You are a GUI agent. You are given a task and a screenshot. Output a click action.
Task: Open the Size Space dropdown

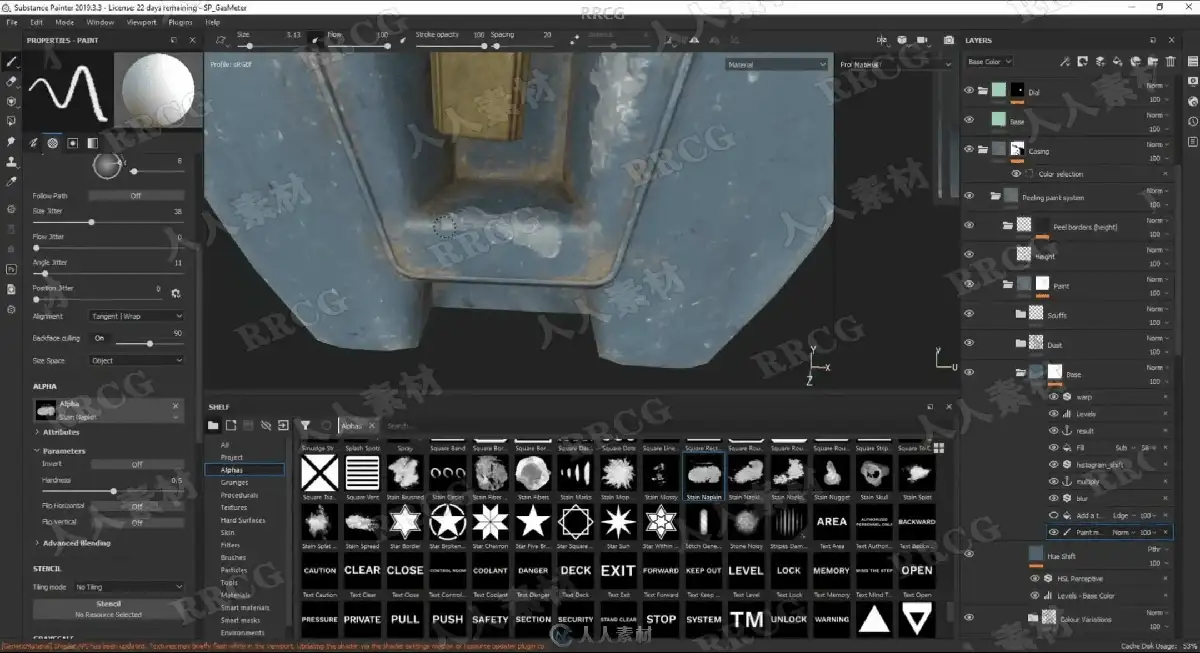pos(137,360)
